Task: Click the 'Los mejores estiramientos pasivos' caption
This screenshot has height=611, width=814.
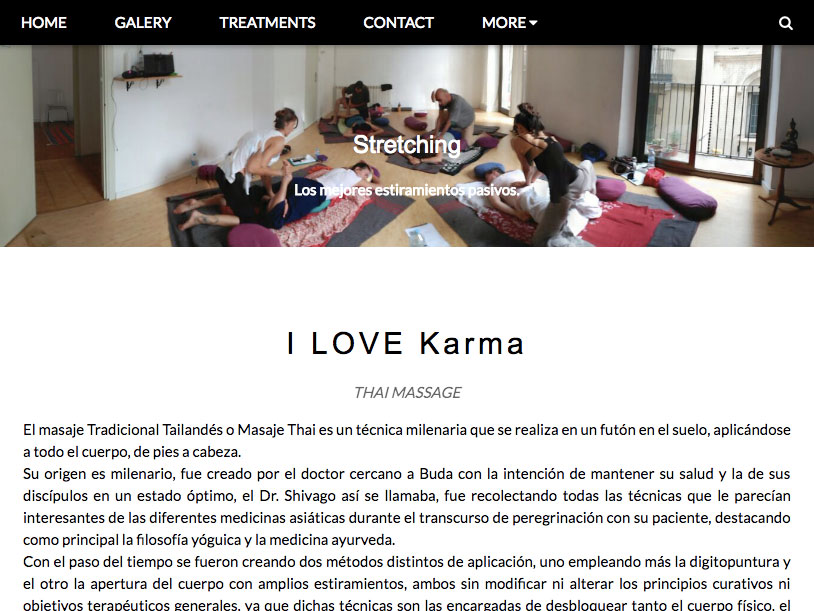Action: (x=406, y=190)
